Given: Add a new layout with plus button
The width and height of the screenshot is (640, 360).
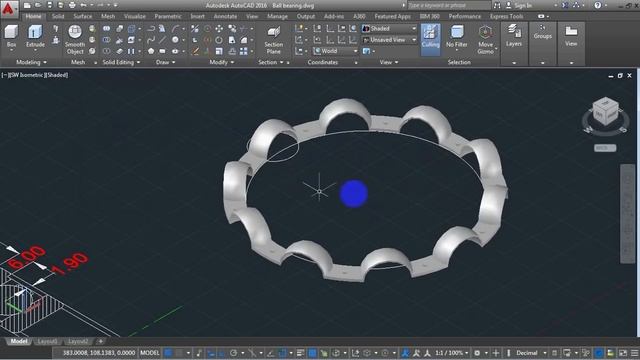Looking at the screenshot, I should pos(100,341).
